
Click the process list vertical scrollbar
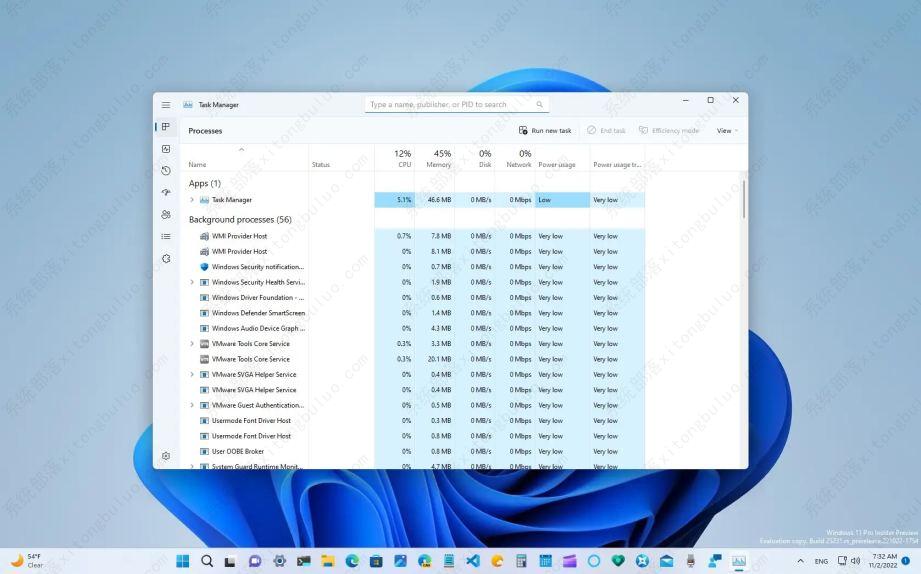[x=743, y=200]
